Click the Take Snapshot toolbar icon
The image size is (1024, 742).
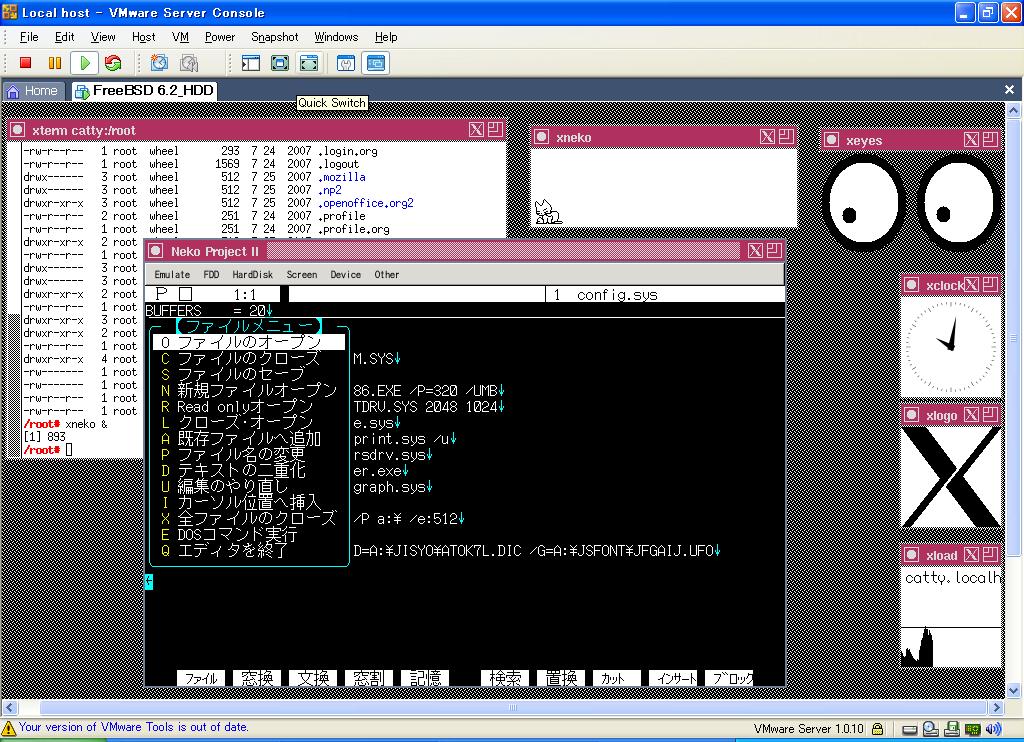[159, 63]
